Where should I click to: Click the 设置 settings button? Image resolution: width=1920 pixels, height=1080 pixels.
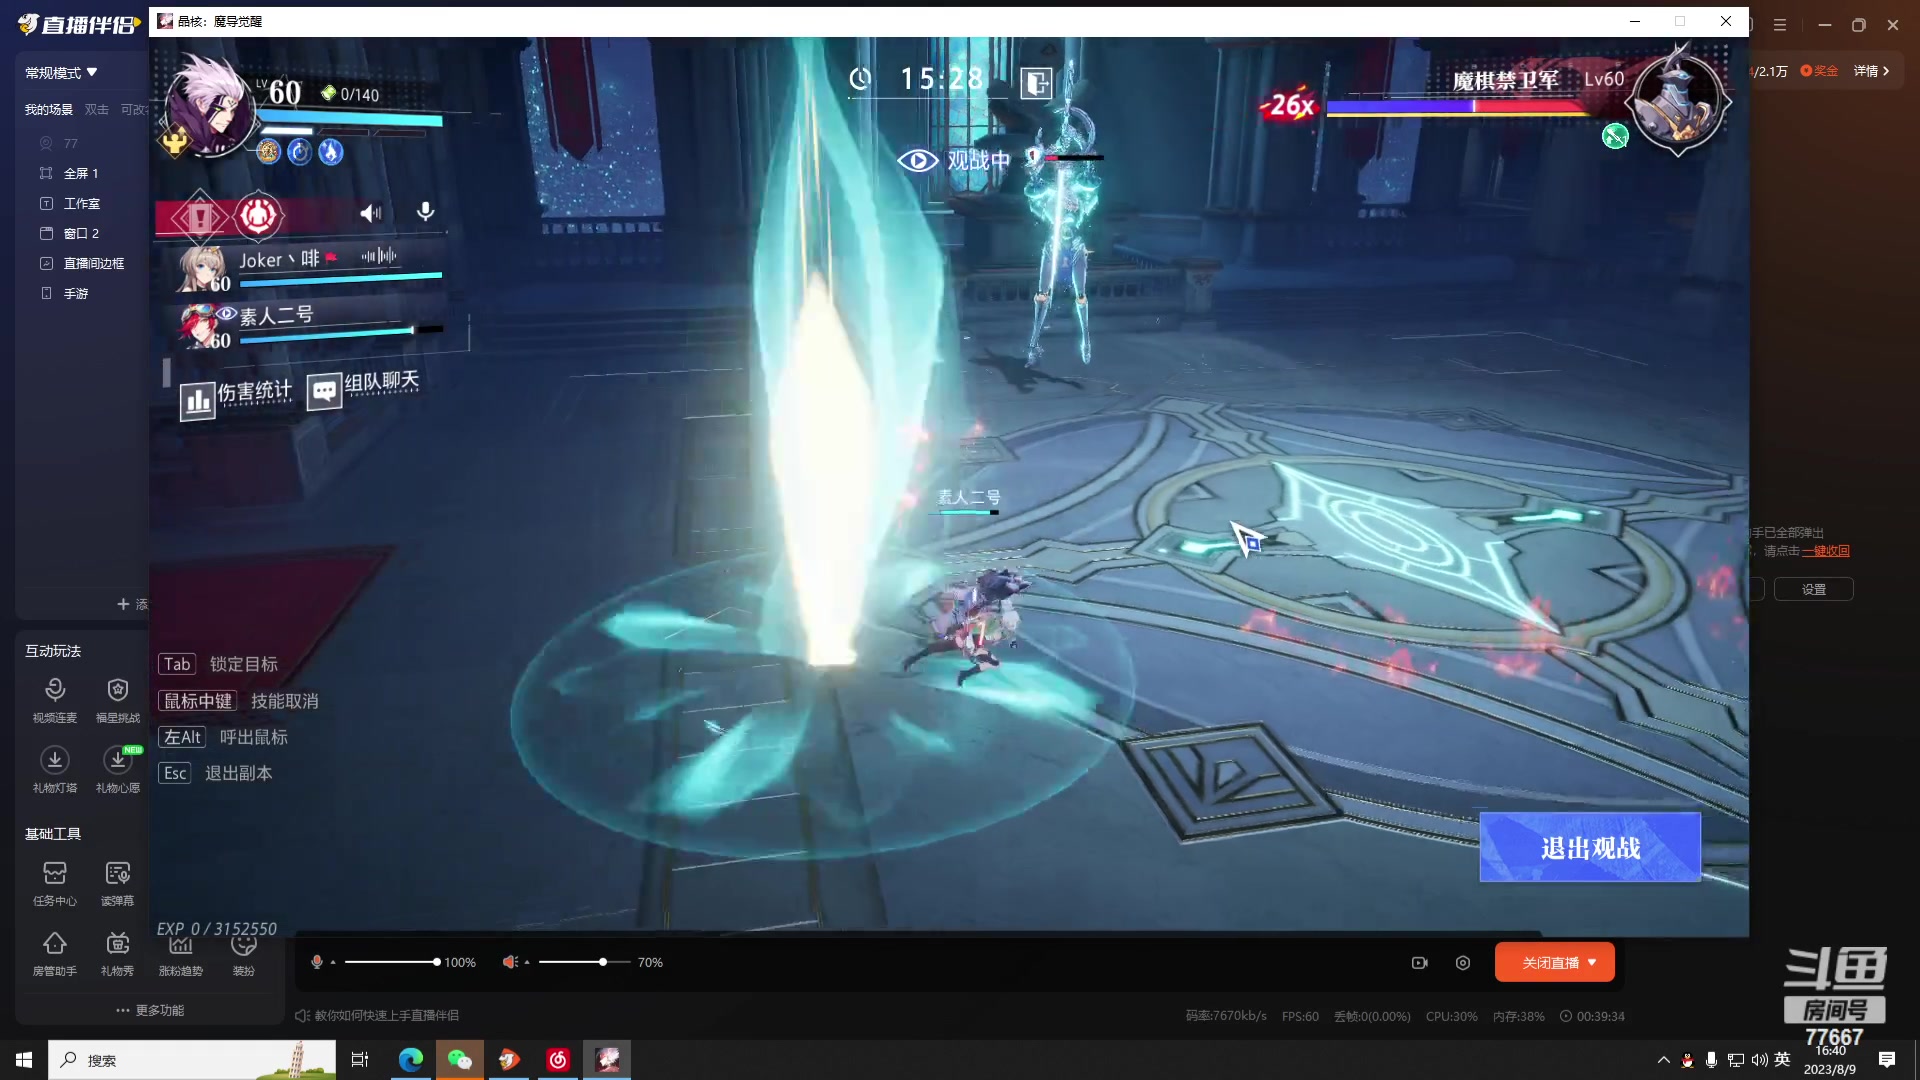[x=1813, y=590]
